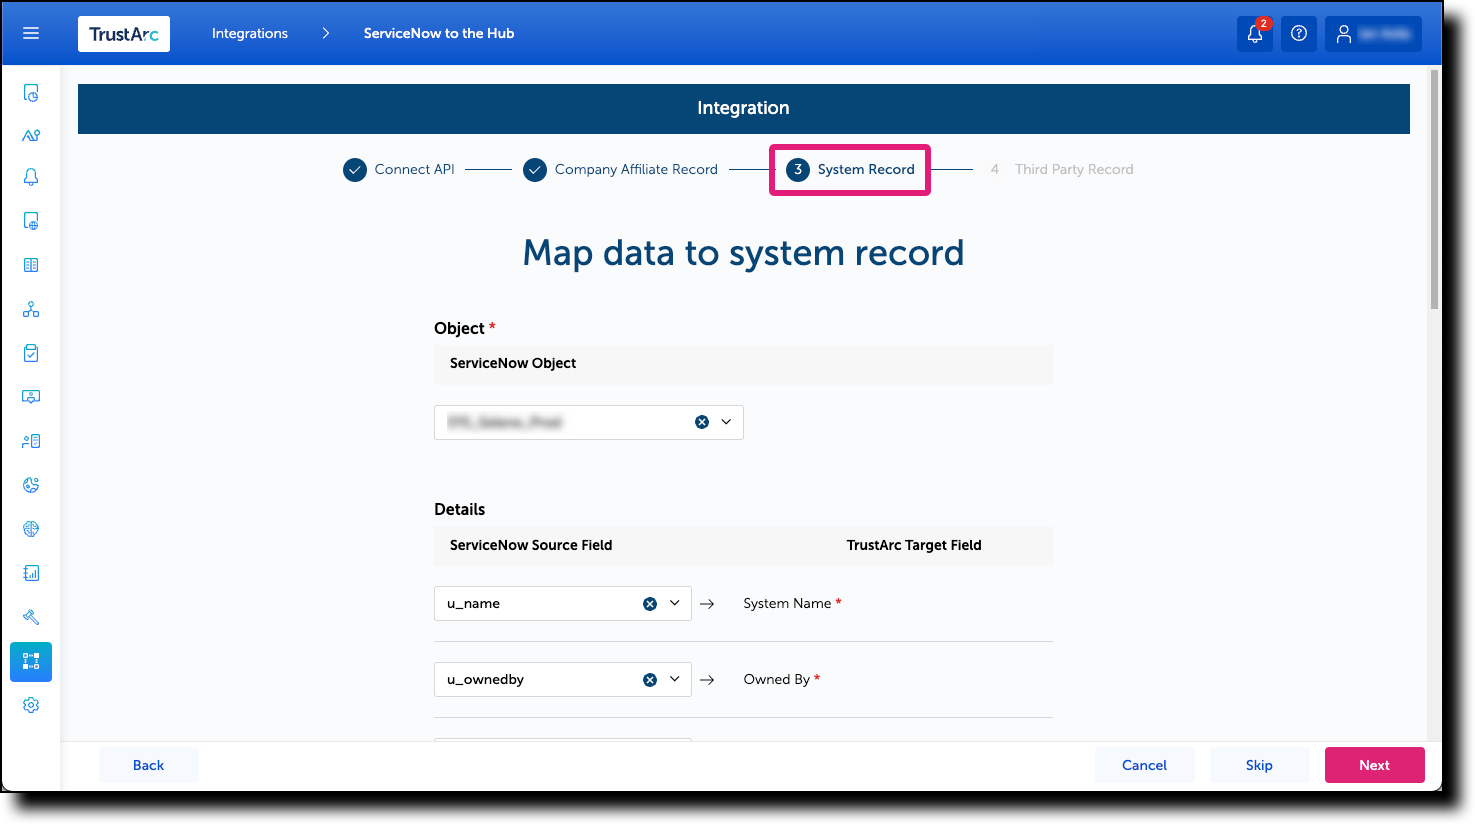Viewport: 1475px width, 824px height.
Task: Open the bar-chart reports sidebar icon
Action: 31,572
